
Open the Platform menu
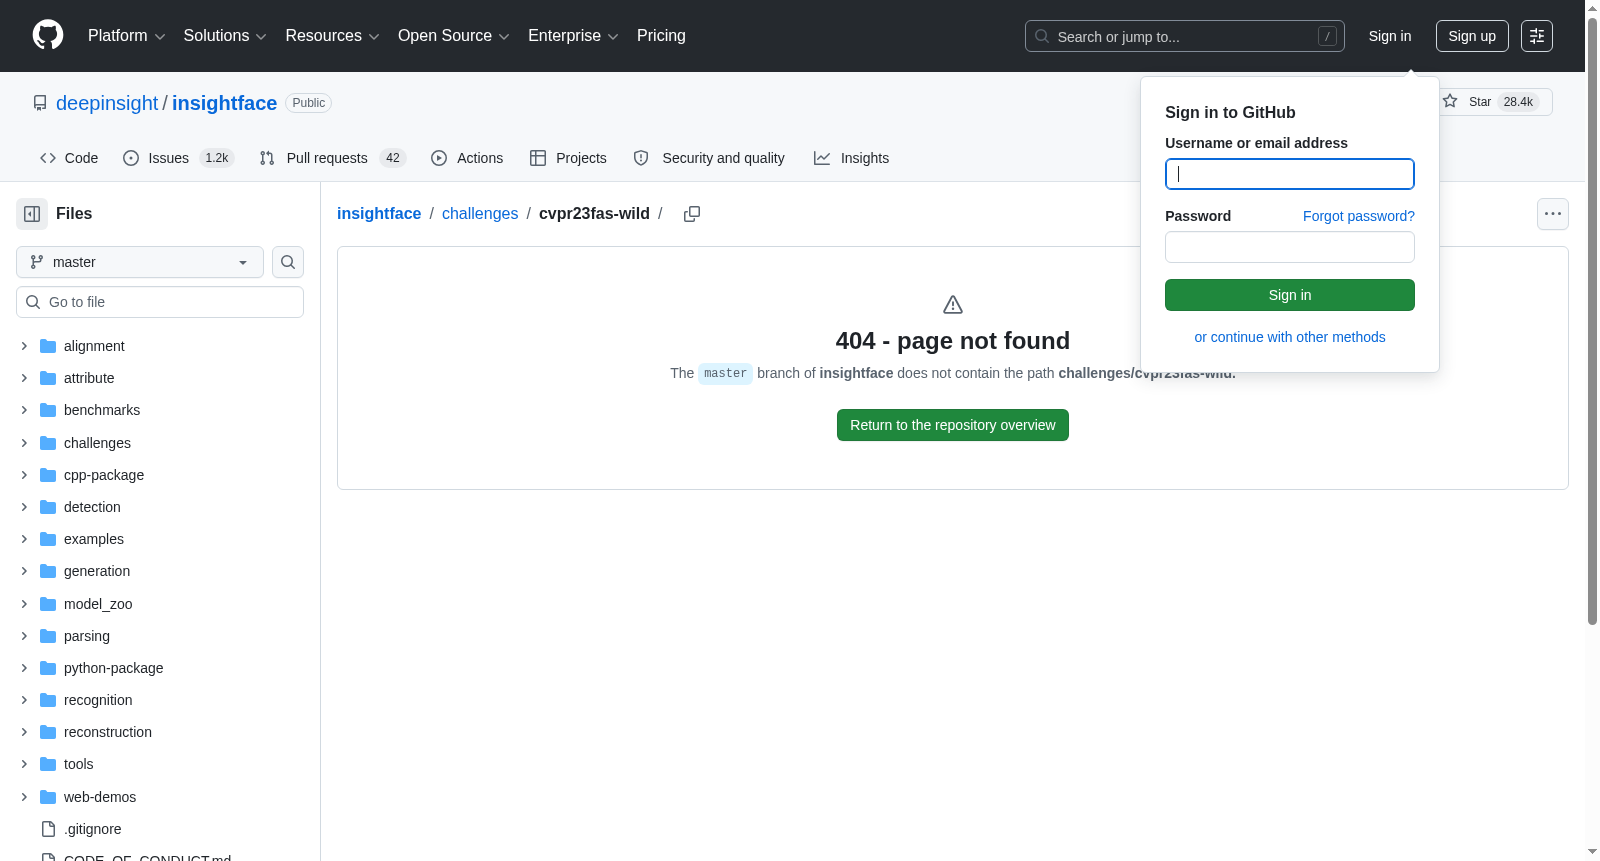[127, 36]
